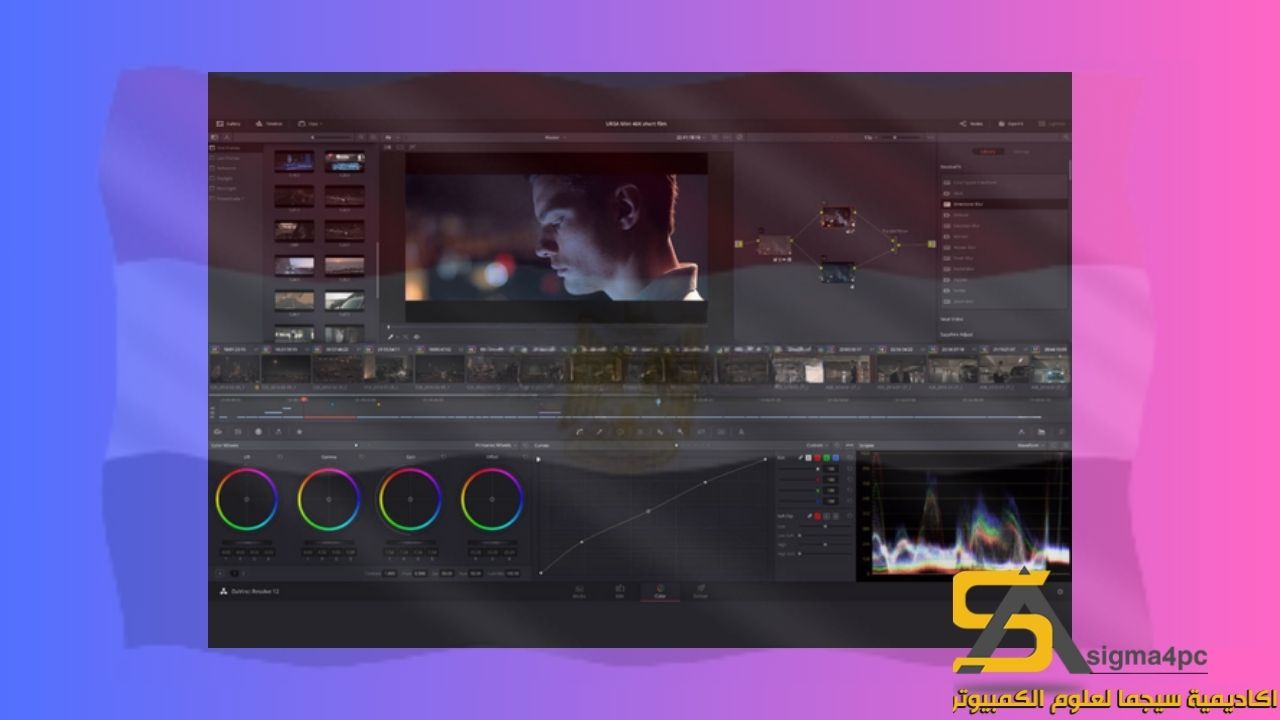The height and width of the screenshot is (720, 1280).
Task: Open the OpenFX Library tab
Action: coord(987,151)
